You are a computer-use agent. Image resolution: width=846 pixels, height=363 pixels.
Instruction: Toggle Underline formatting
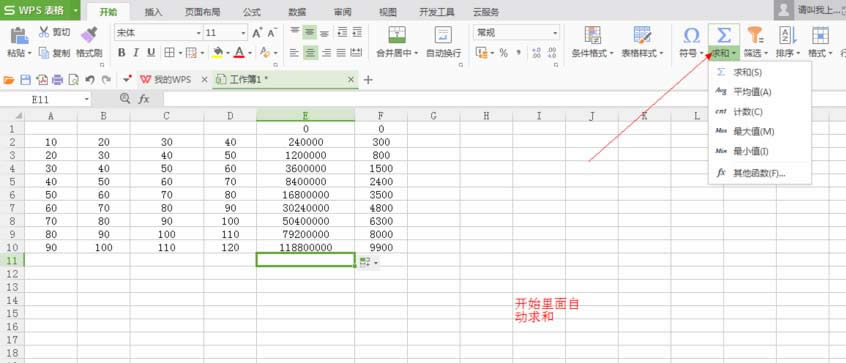(x=151, y=52)
